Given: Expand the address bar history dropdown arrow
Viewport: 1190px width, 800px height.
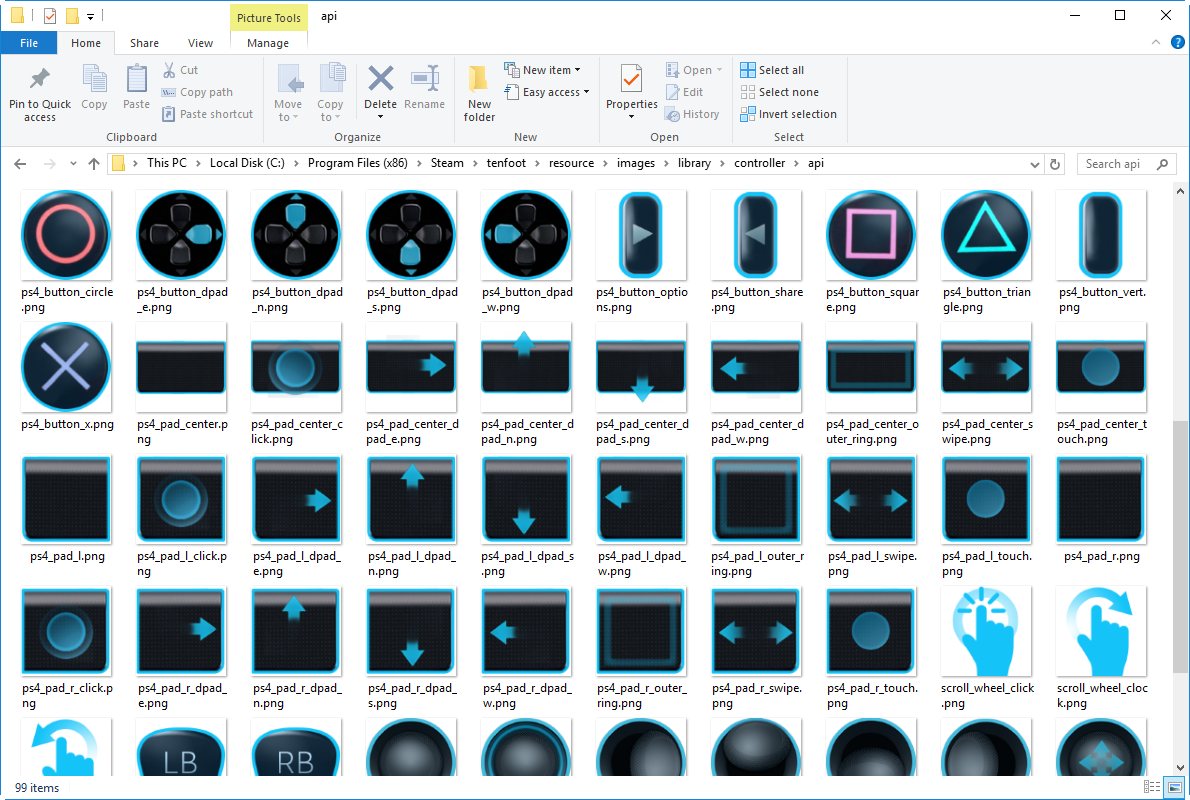Looking at the screenshot, I should (1036, 162).
